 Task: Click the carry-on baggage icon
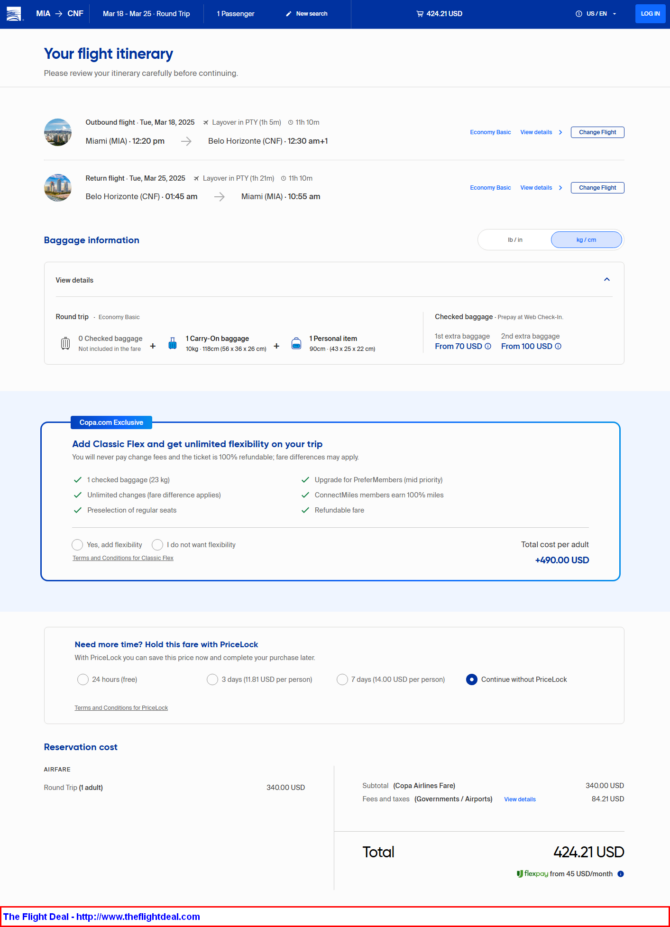172,343
